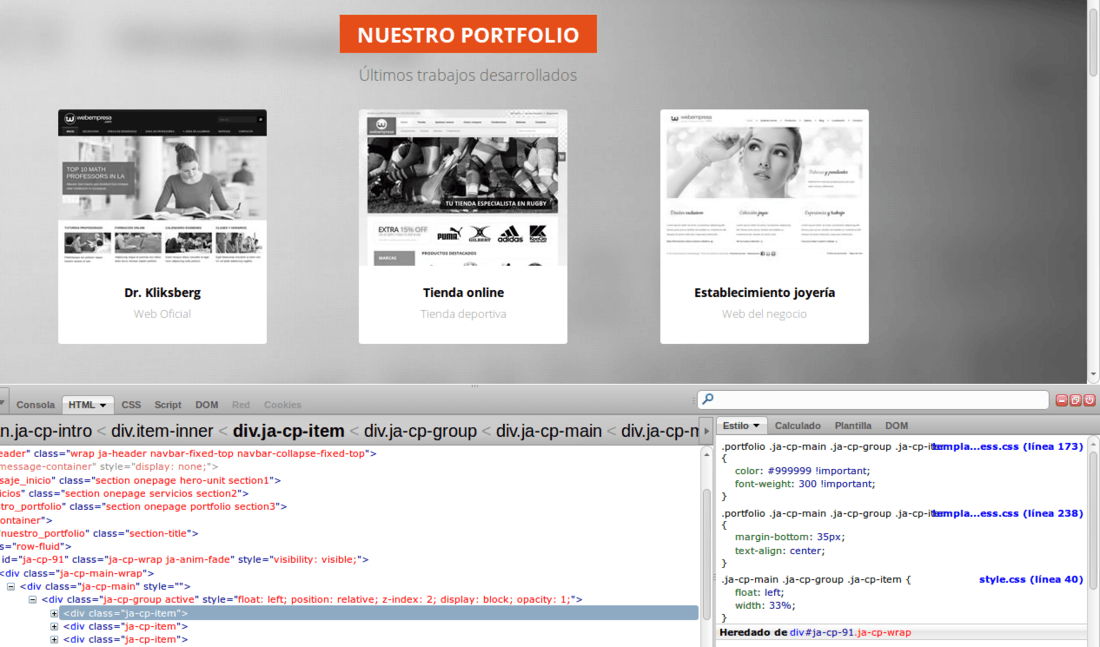Image resolution: width=1100 pixels, height=647 pixels.
Task: Click the web page vertical scrollbar thumb
Action: [x=1094, y=44]
